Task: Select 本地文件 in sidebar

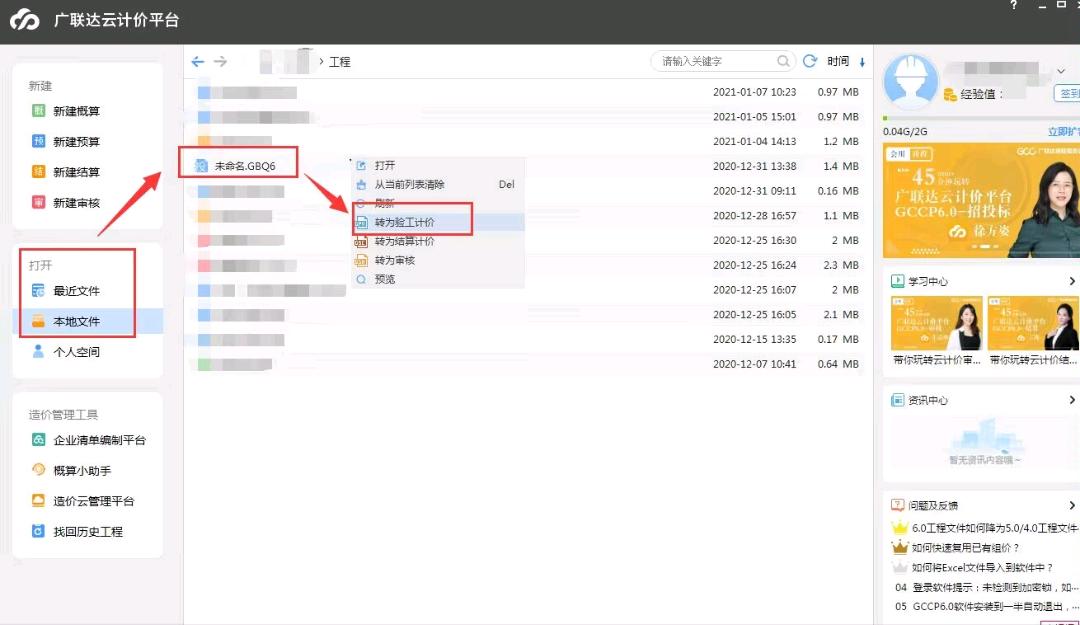Action: pos(87,321)
